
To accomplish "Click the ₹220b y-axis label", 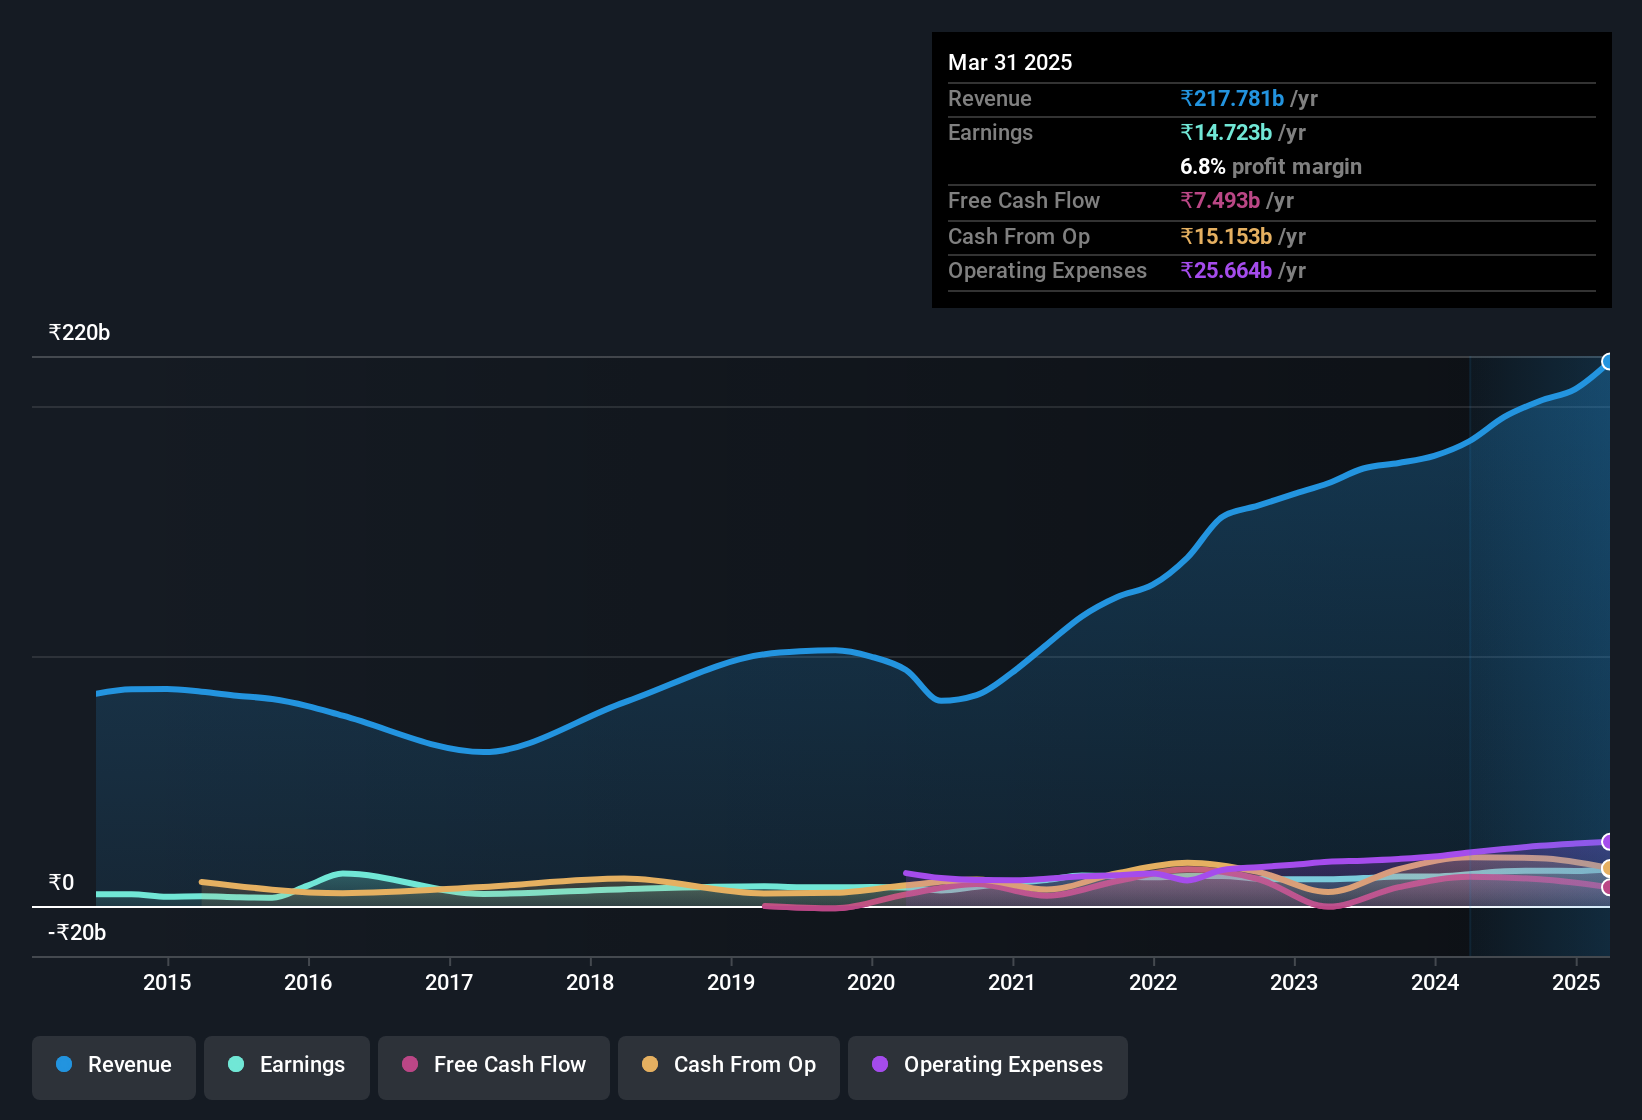I will [x=79, y=332].
